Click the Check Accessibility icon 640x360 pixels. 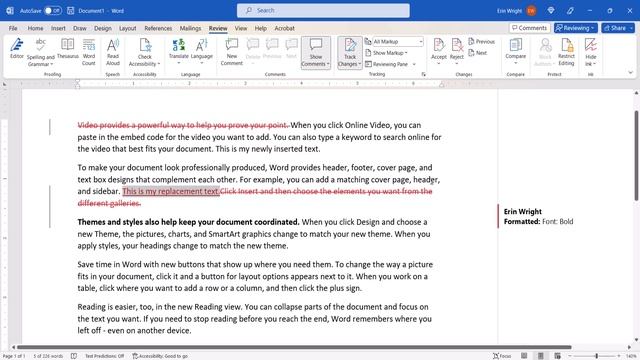(145, 46)
